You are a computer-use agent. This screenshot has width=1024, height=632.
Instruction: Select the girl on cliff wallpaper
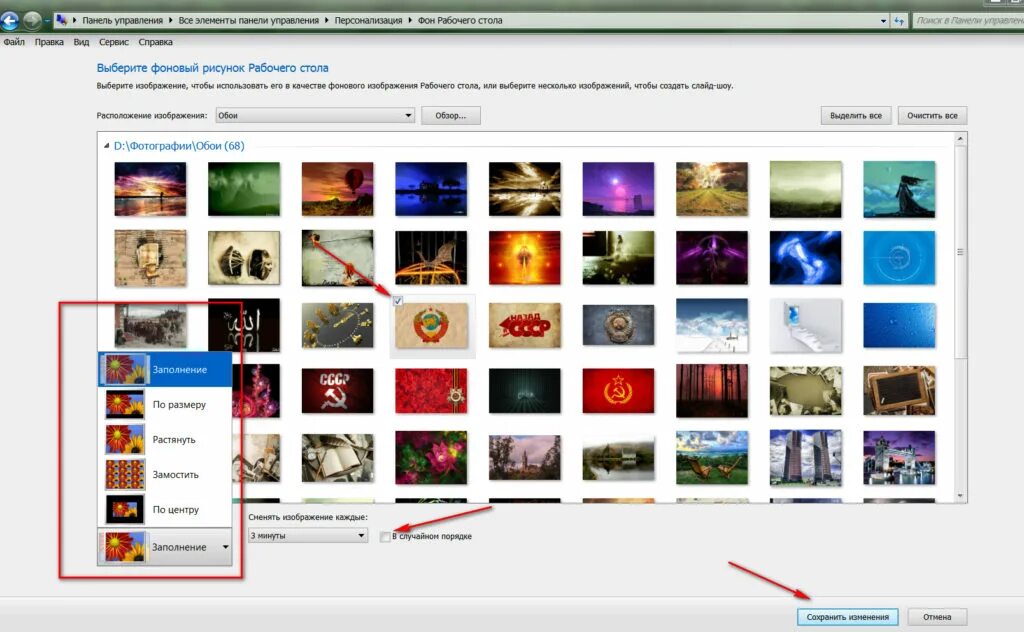coord(899,189)
